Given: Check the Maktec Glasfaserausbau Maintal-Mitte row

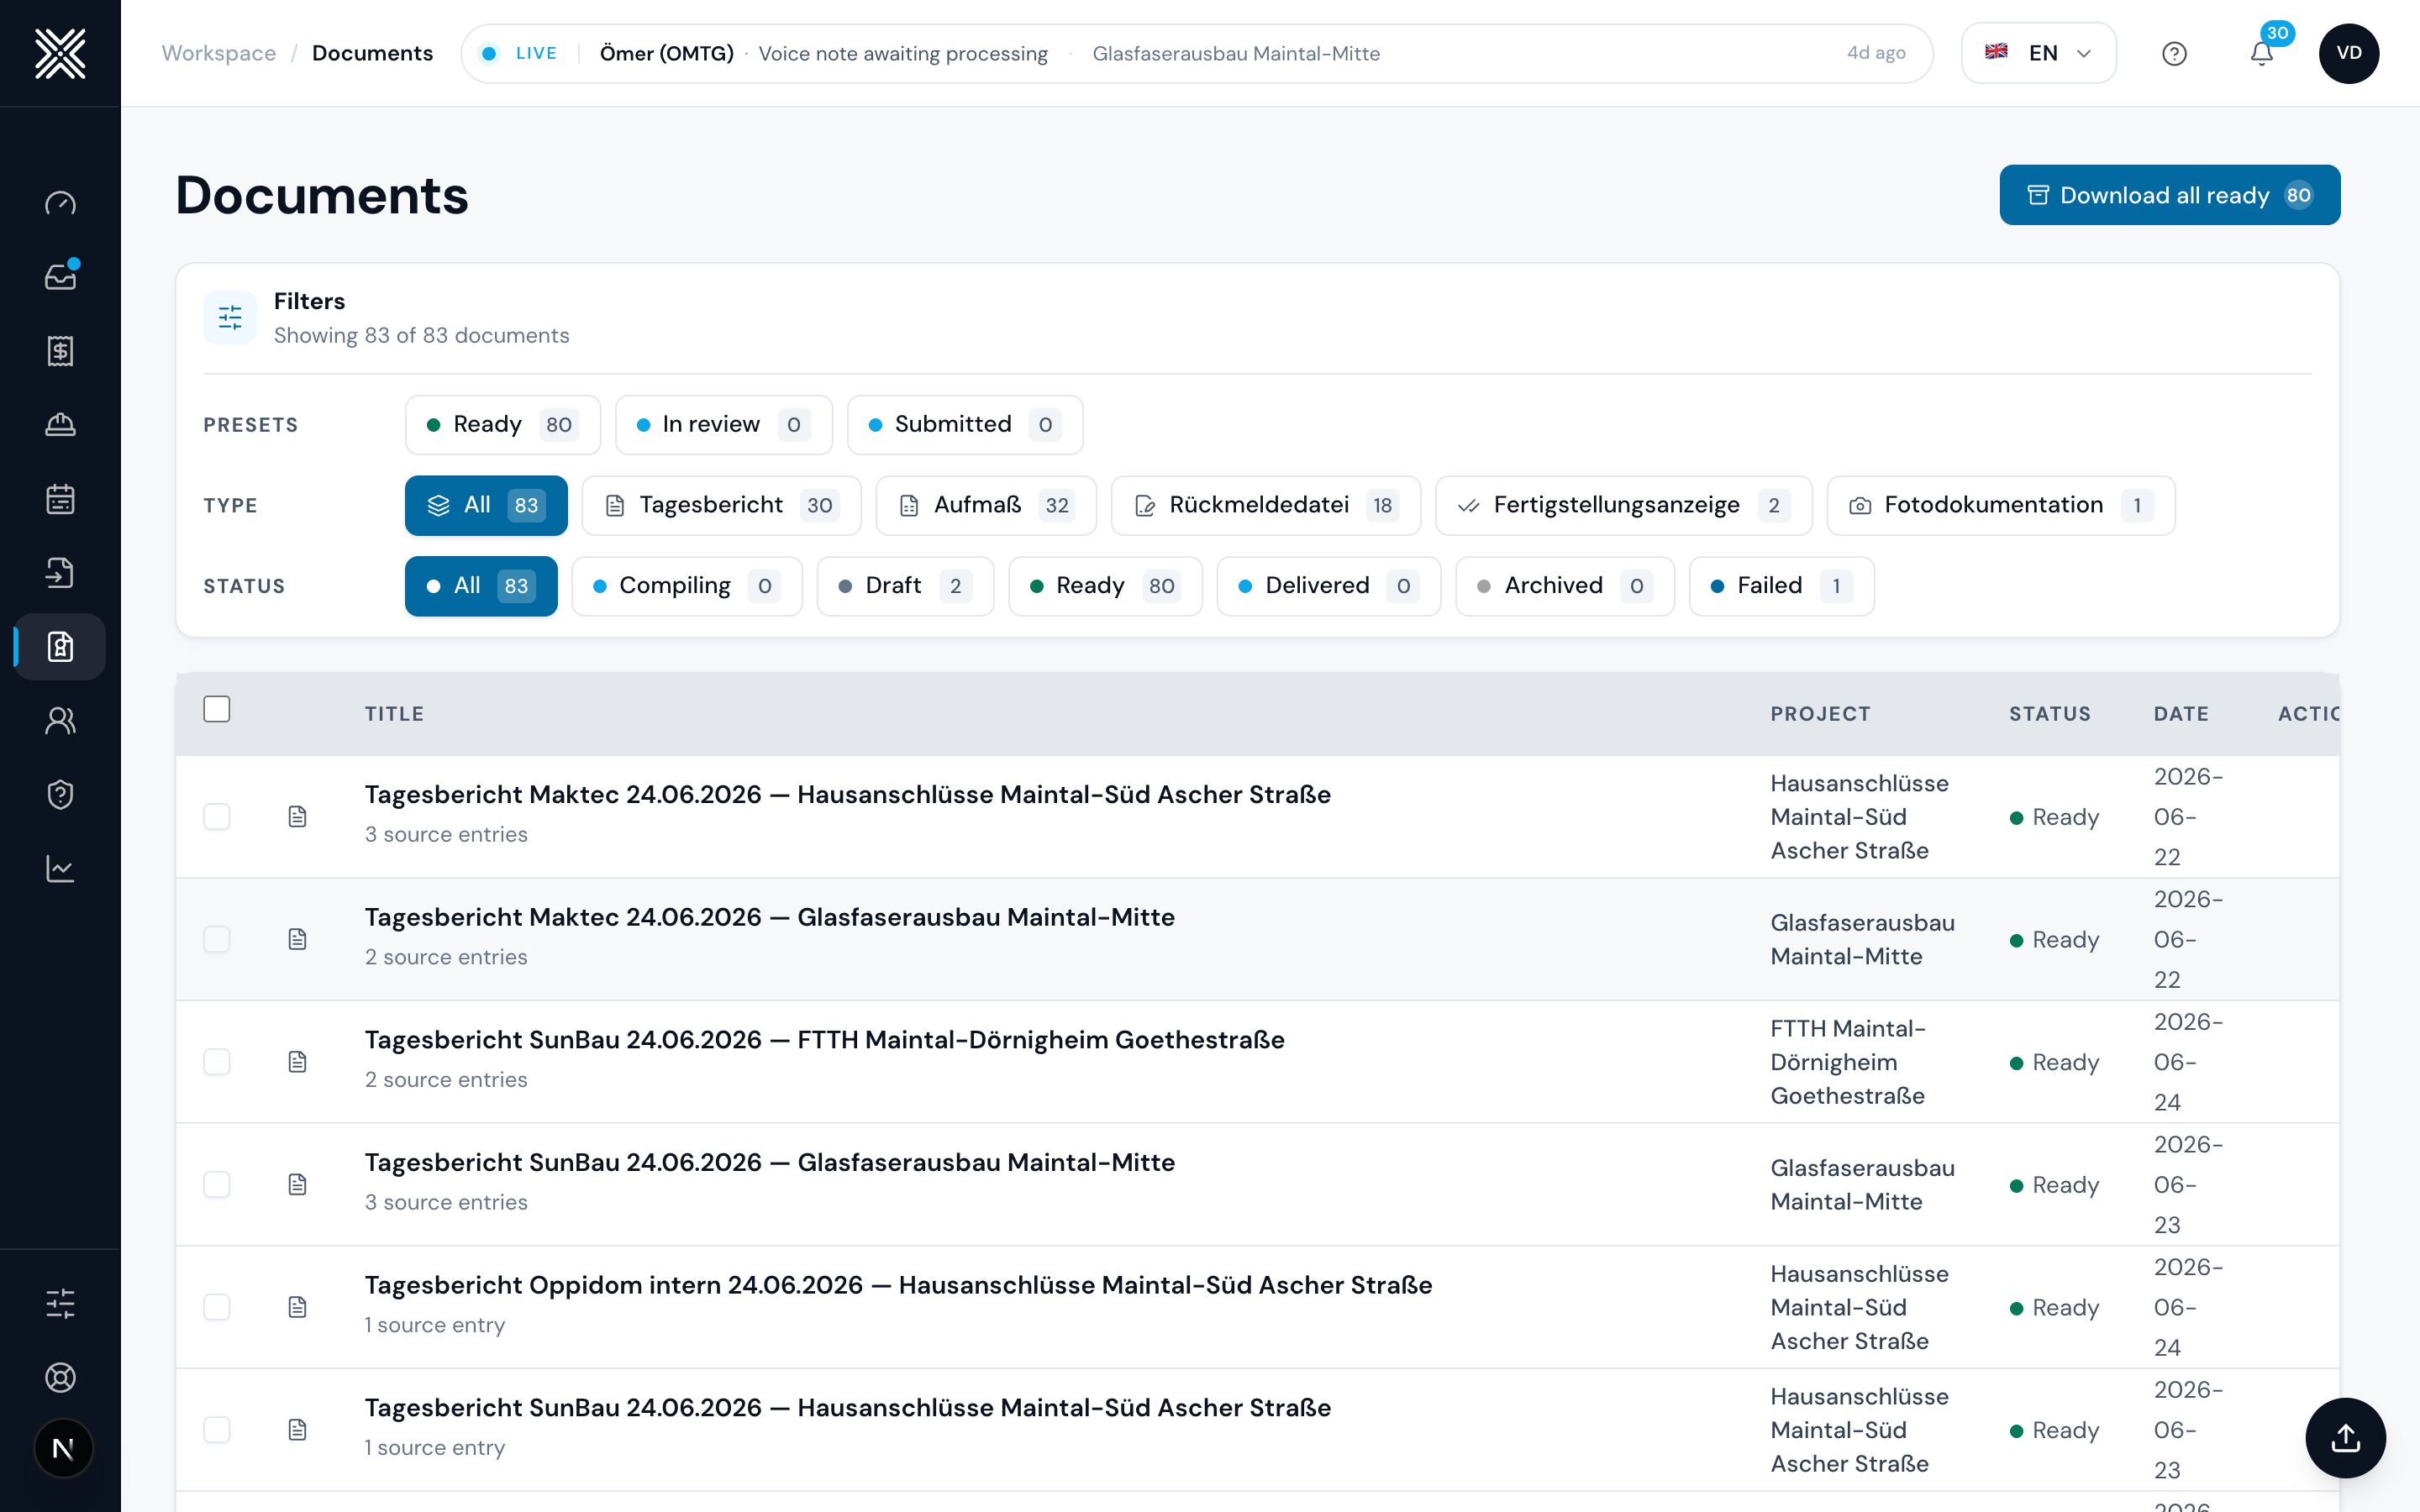Looking at the screenshot, I should [217, 939].
